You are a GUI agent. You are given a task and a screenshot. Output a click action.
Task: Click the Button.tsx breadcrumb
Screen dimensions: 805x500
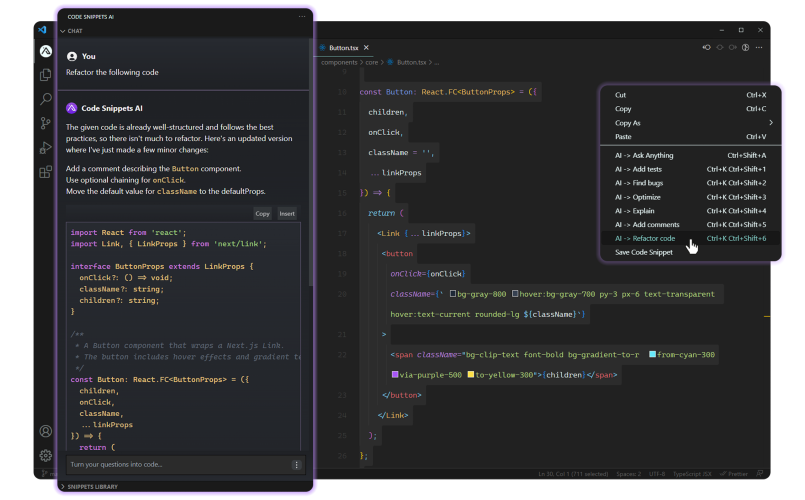411,62
